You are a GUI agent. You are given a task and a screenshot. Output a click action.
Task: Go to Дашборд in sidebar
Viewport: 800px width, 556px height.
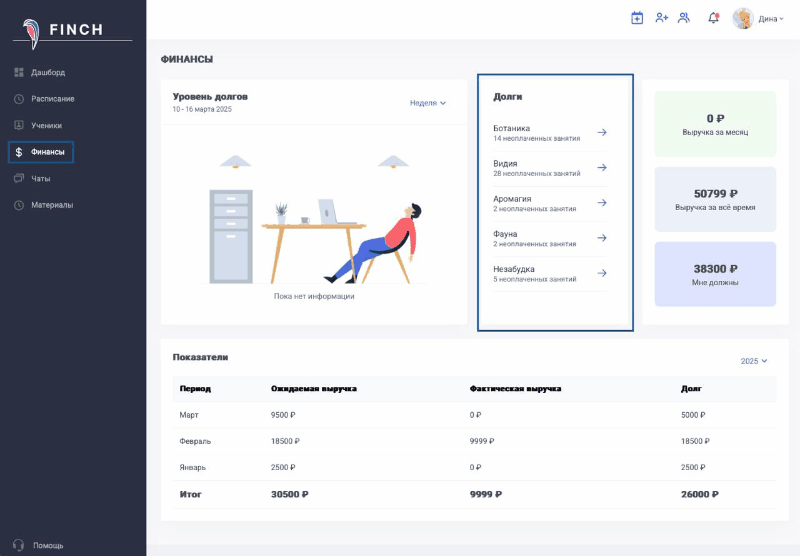47,72
